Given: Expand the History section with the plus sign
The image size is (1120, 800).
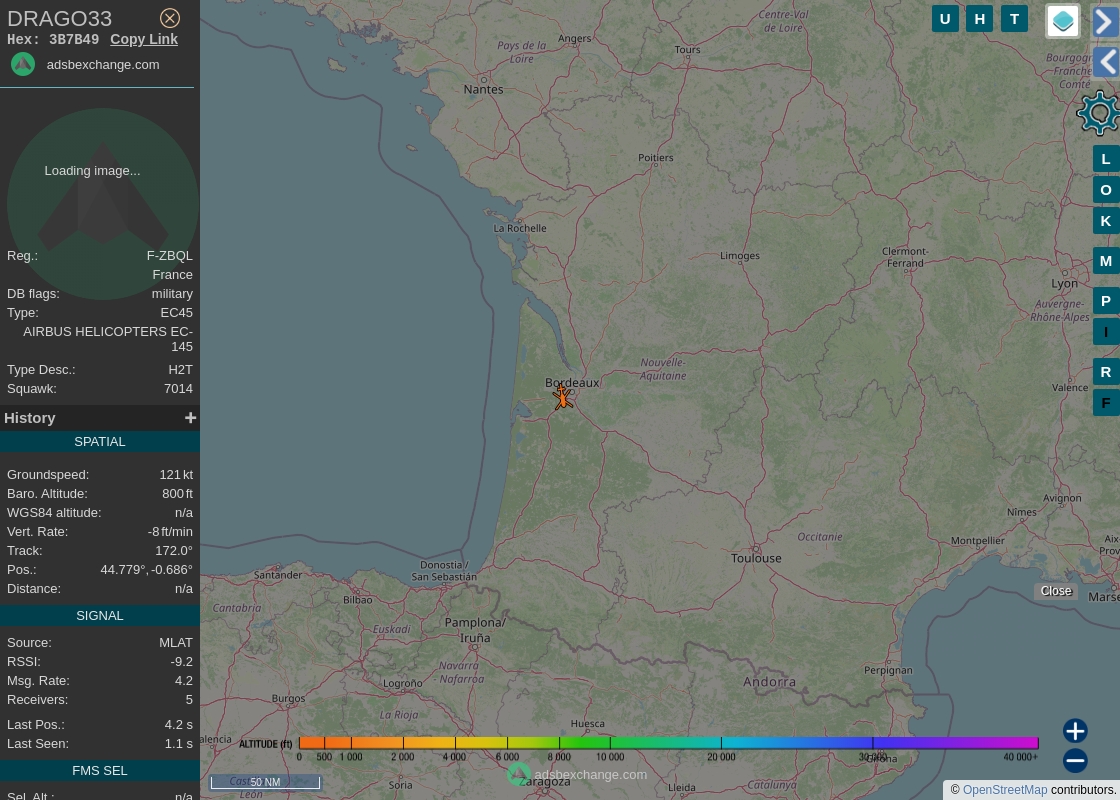Looking at the screenshot, I should pyautogui.click(x=190, y=417).
